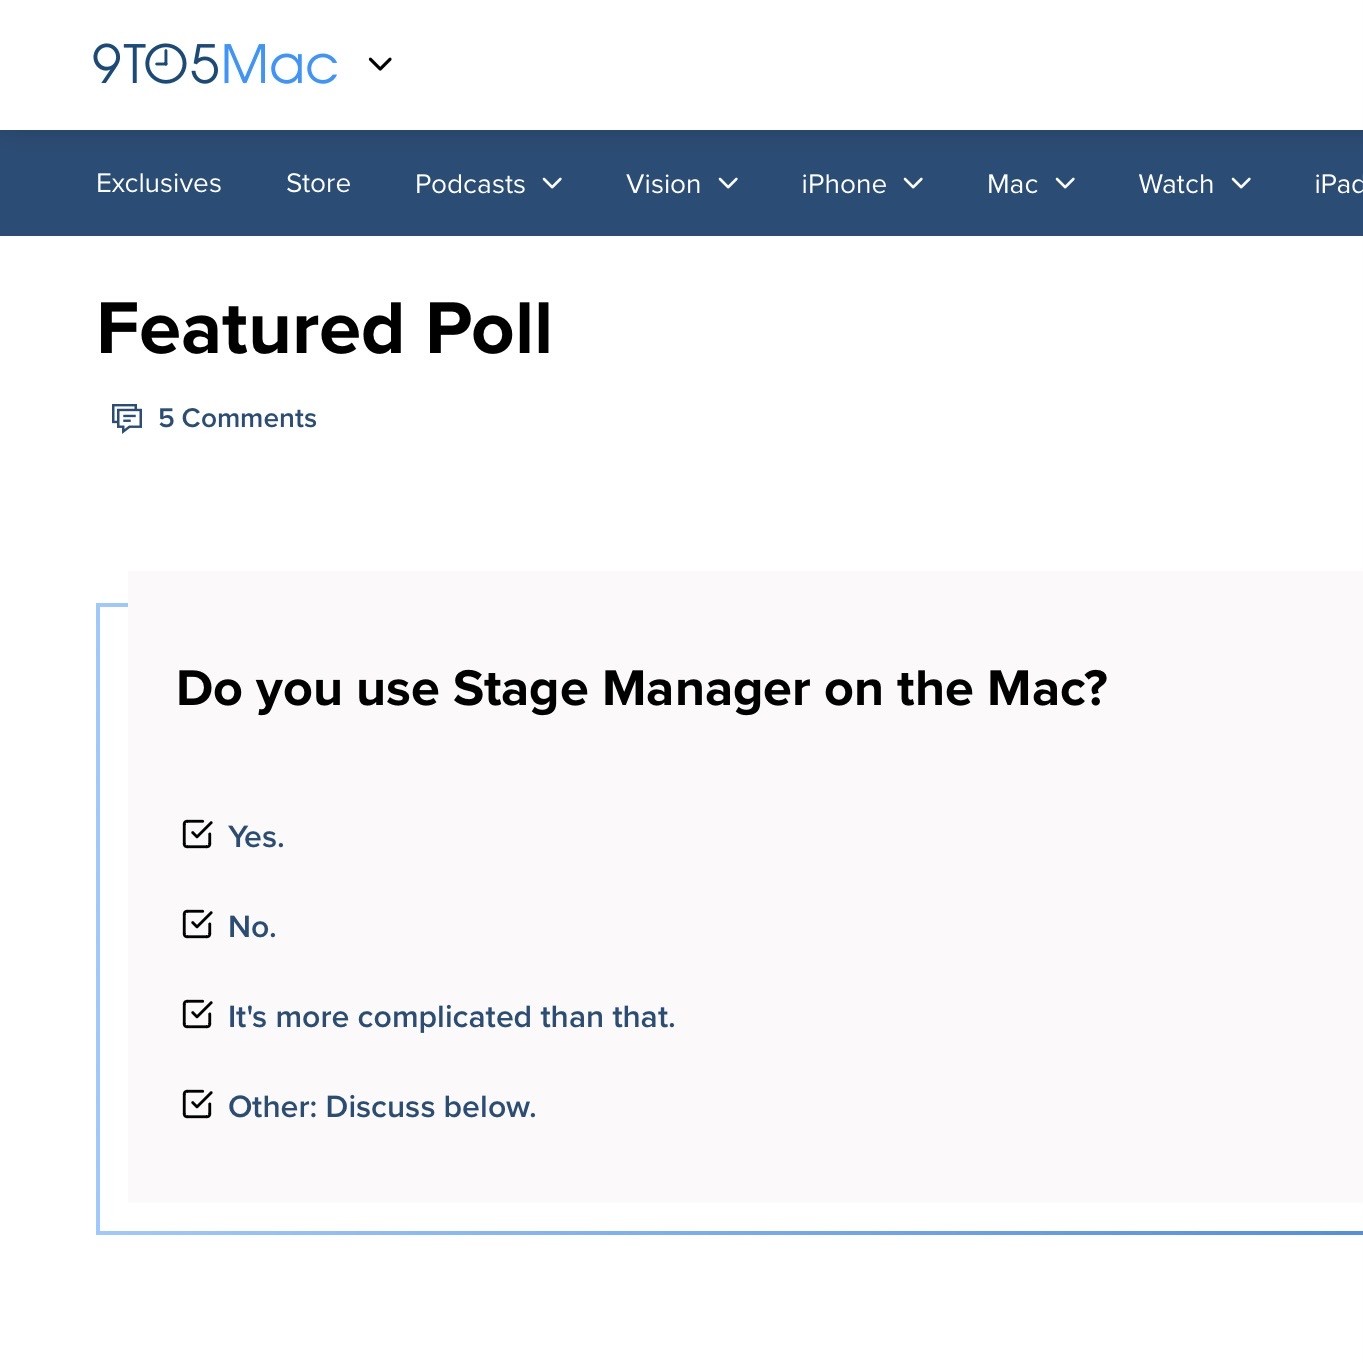Select the 'It's more complicated than that.' answer text
This screenshot has height=1363, width=1363.
tap(451, 1017)
